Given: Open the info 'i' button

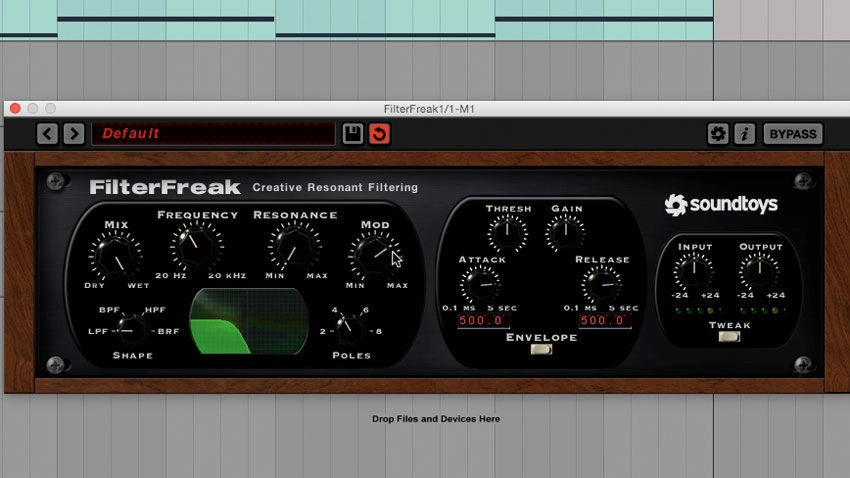Looking at the screenshot, I should tap(744, 133).
